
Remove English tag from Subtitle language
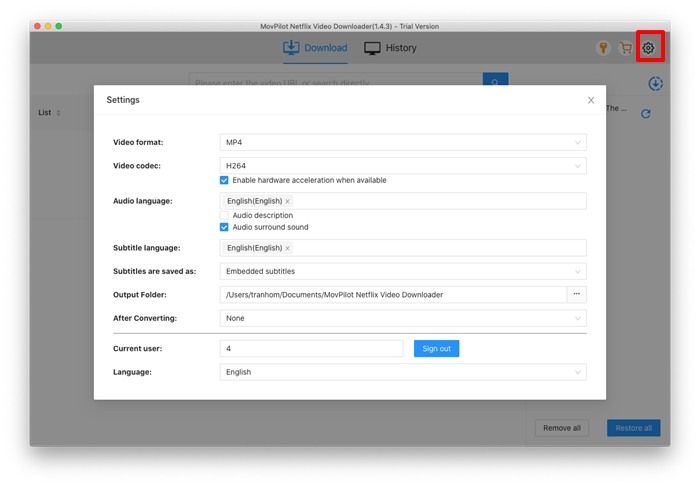coord(288,248)
